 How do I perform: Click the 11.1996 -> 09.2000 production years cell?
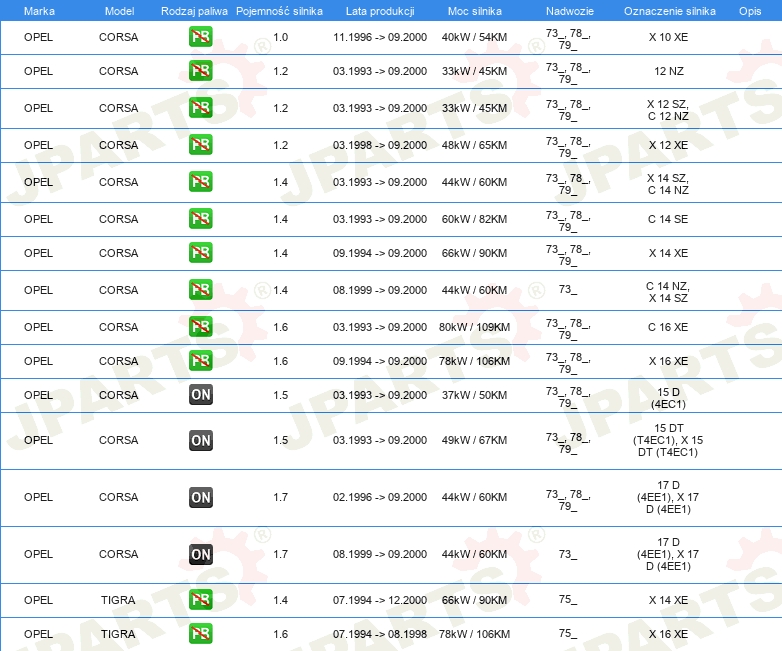point(380,37)
